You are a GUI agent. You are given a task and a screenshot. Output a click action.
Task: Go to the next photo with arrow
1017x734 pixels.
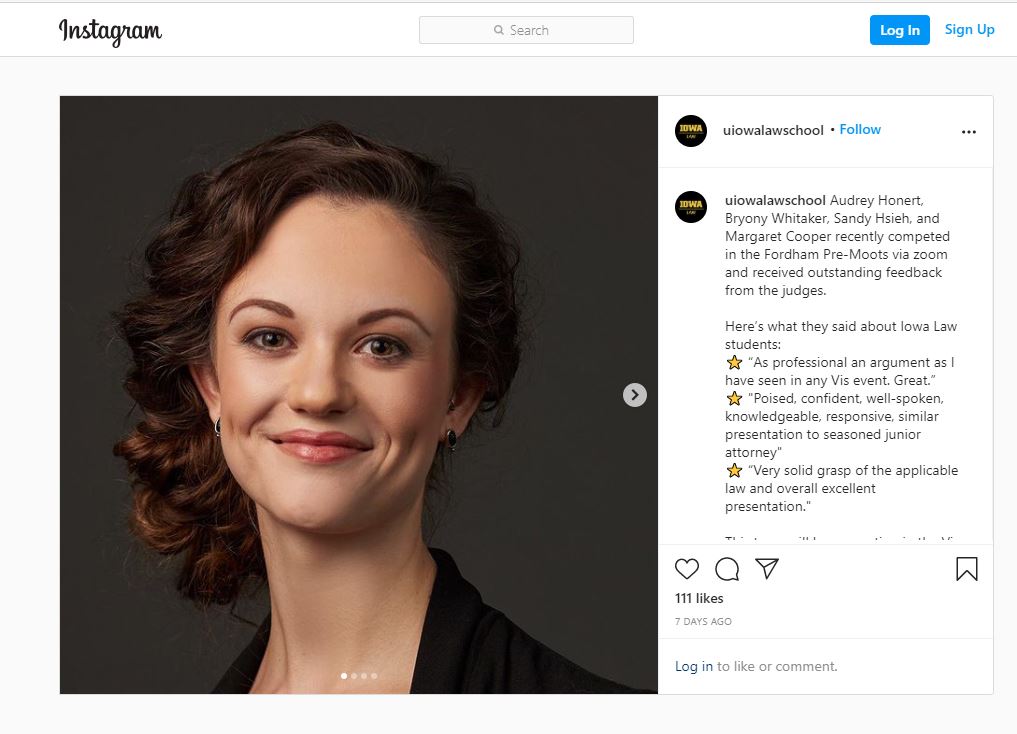click(x=635, y=395)
